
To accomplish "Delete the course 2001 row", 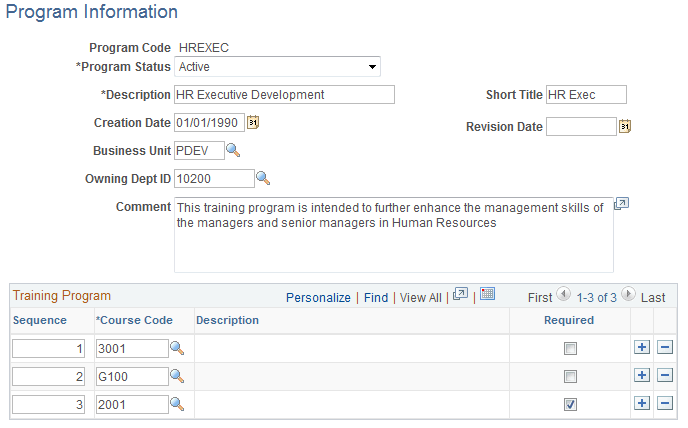I will (x=664, y=404).
